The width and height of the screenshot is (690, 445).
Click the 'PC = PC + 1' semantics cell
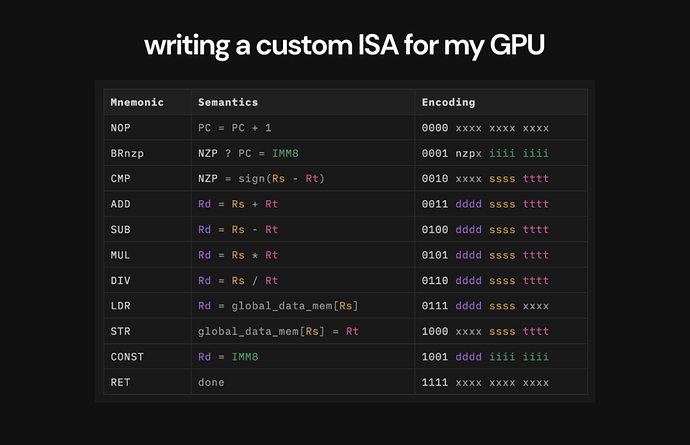pos(235,128)
